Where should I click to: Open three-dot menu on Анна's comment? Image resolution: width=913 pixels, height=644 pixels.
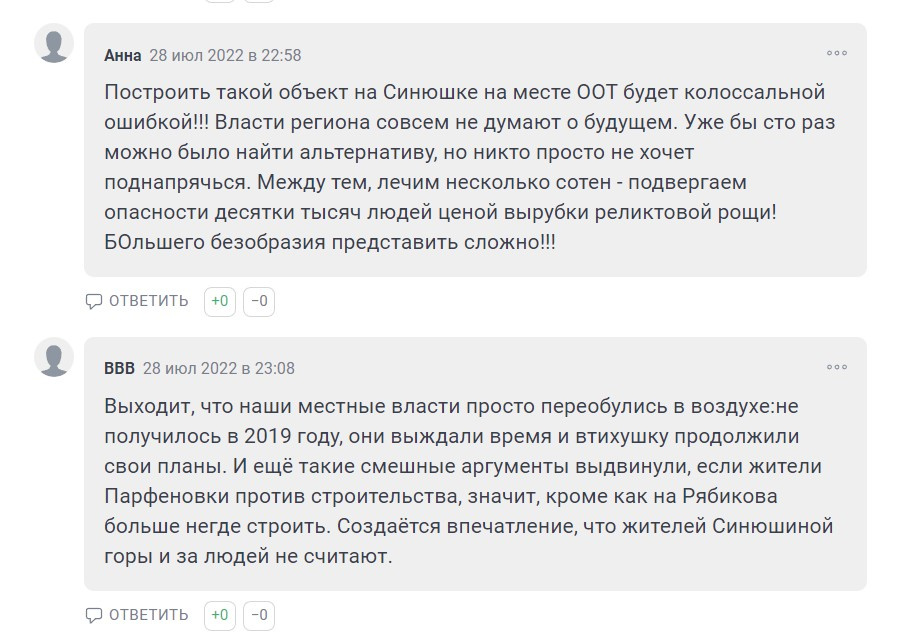(x=837, y=53)
